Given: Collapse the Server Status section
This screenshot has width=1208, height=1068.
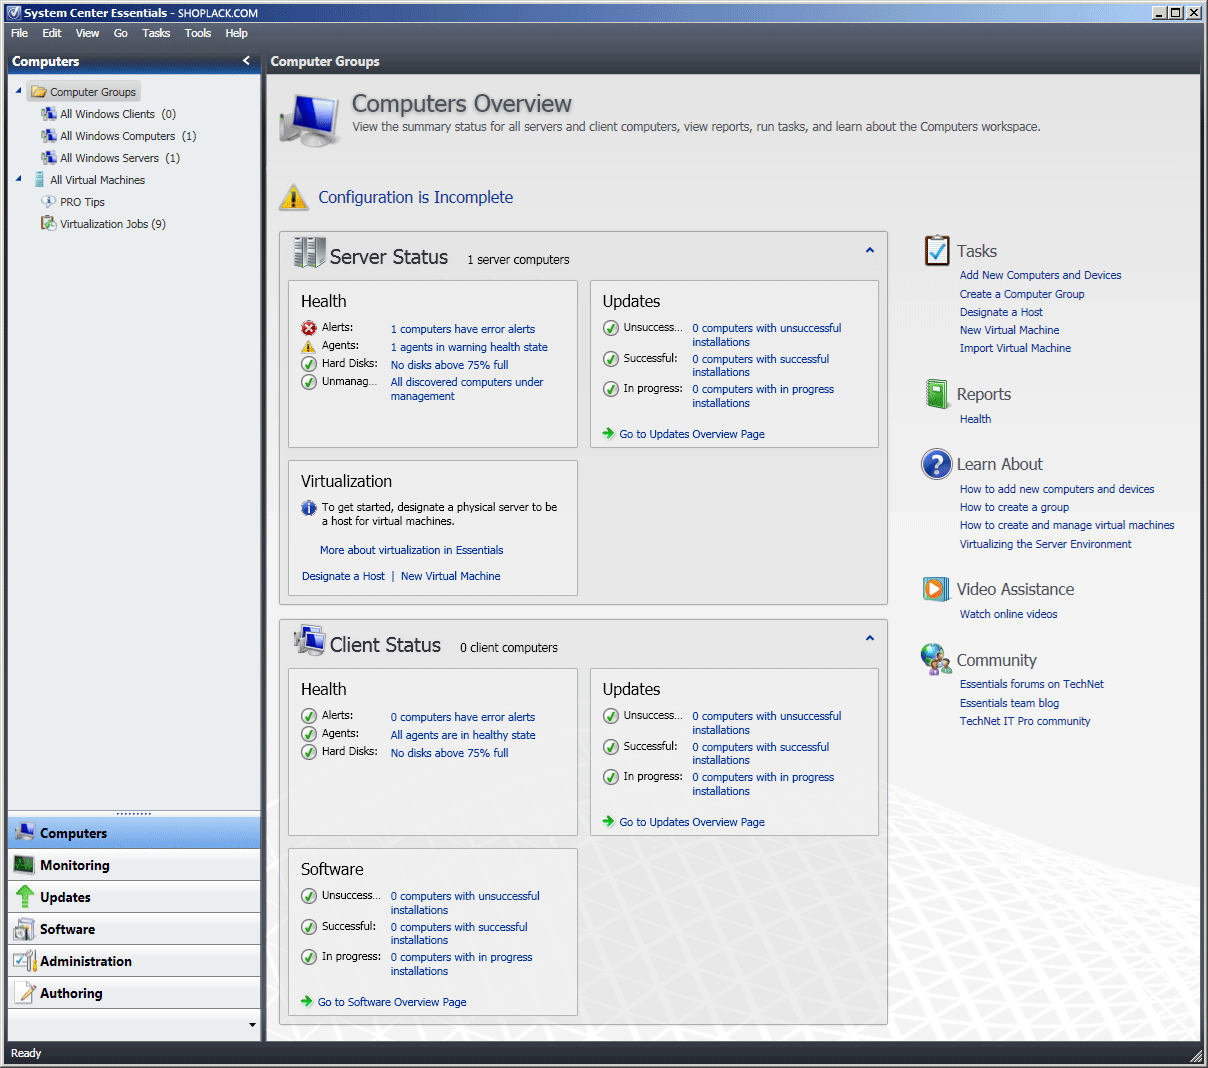Looking at the screenshot, I should coord(870,250).
